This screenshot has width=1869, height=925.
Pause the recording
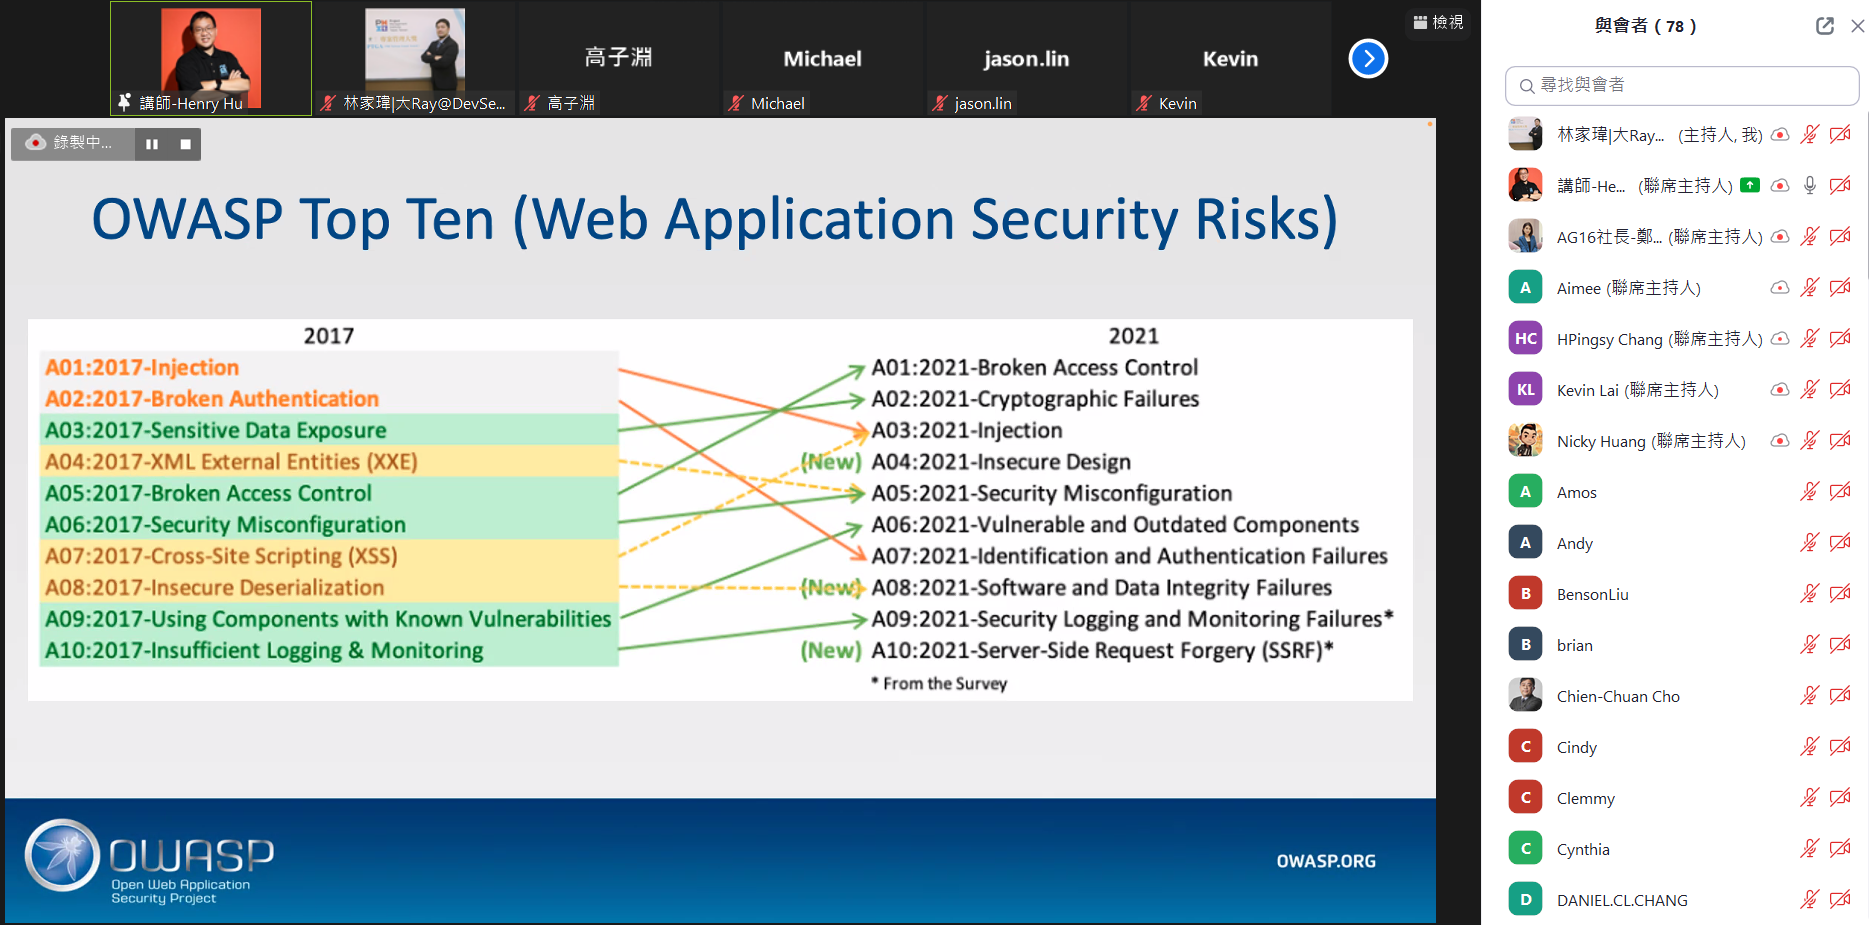coord(152,144)
